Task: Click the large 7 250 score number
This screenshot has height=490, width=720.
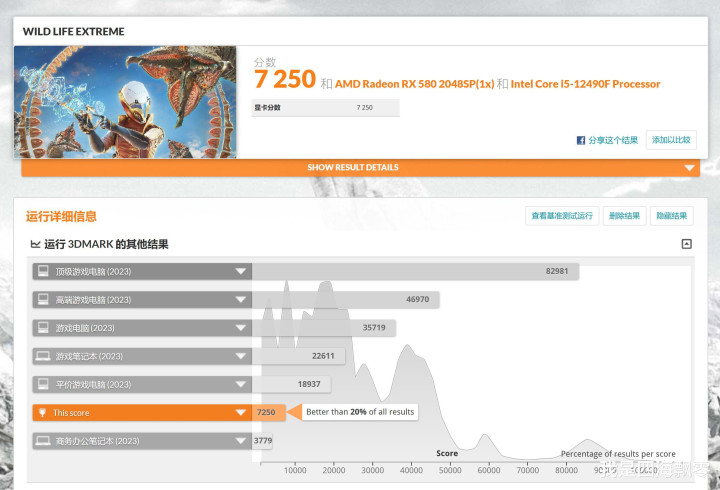Action: (285, 79)
